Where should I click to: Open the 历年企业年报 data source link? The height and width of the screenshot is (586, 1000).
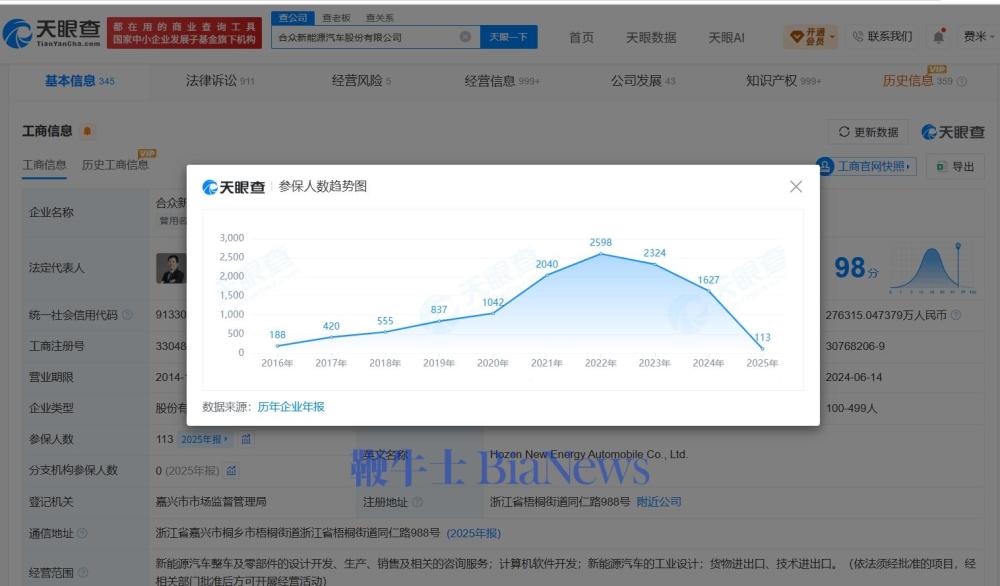click(291, 407)
